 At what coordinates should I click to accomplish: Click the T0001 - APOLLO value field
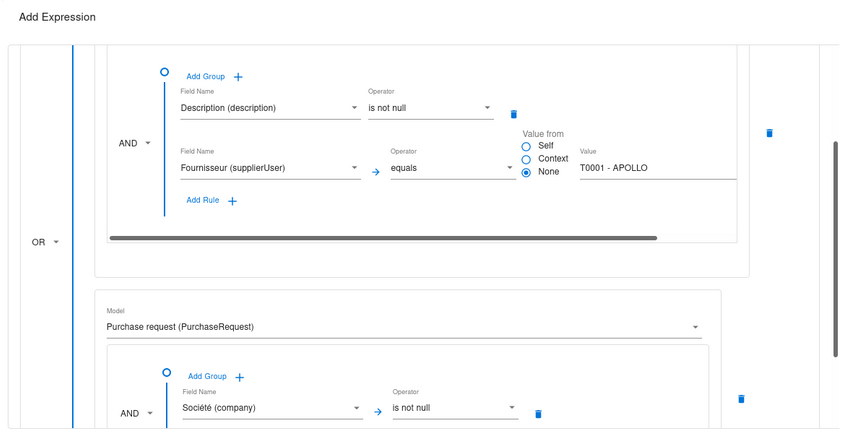pyautogui.click(x=657, y=168)
